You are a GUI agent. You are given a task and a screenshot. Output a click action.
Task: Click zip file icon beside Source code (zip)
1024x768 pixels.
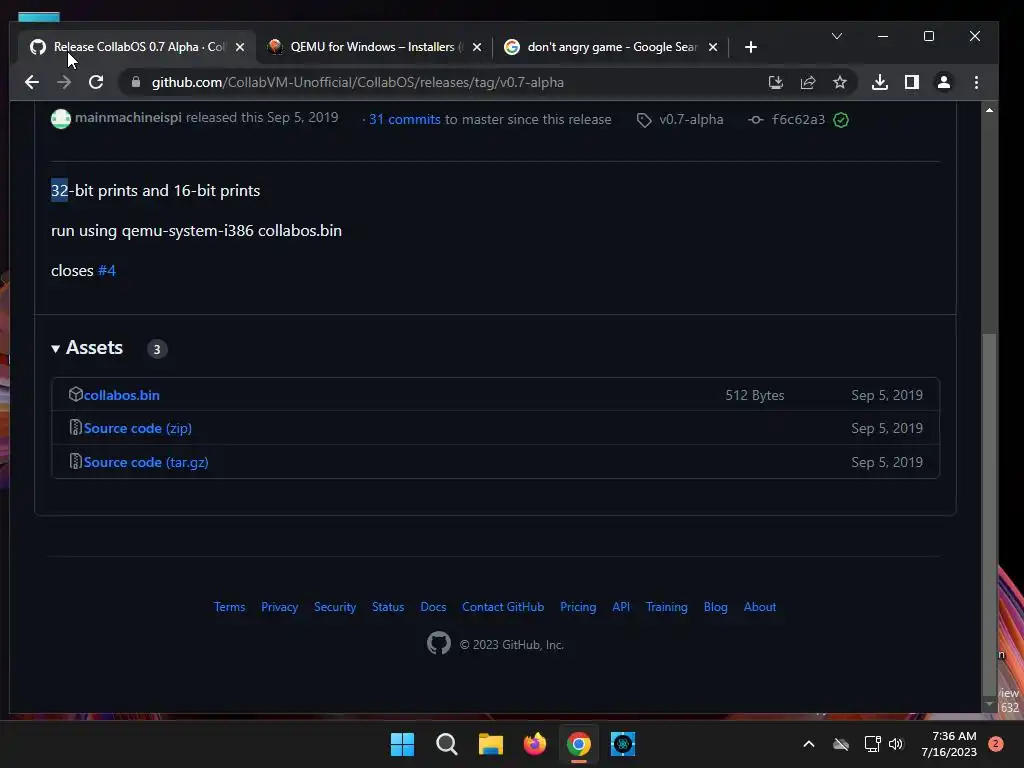(76, 428)
